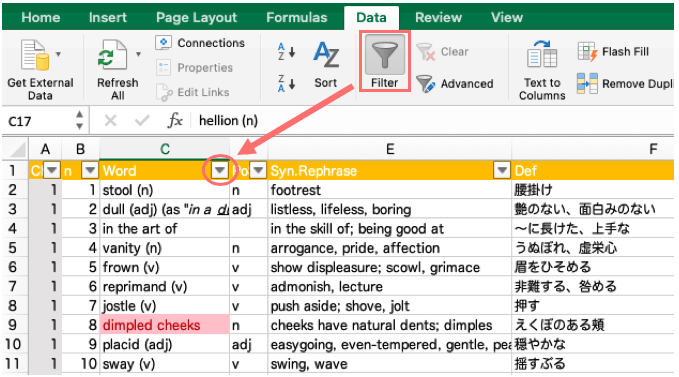
Task: Open the Get External Data dropdown arrow
Action: point(58,54)
